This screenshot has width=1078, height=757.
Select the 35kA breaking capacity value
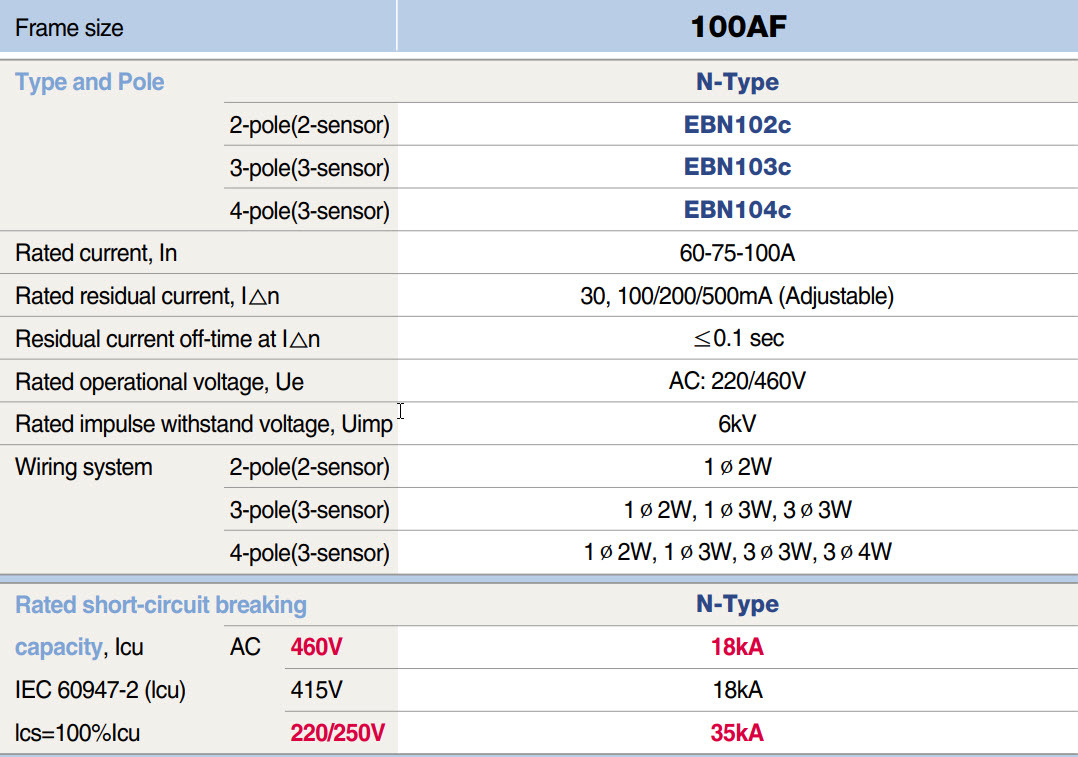click(x=737, y=732)
